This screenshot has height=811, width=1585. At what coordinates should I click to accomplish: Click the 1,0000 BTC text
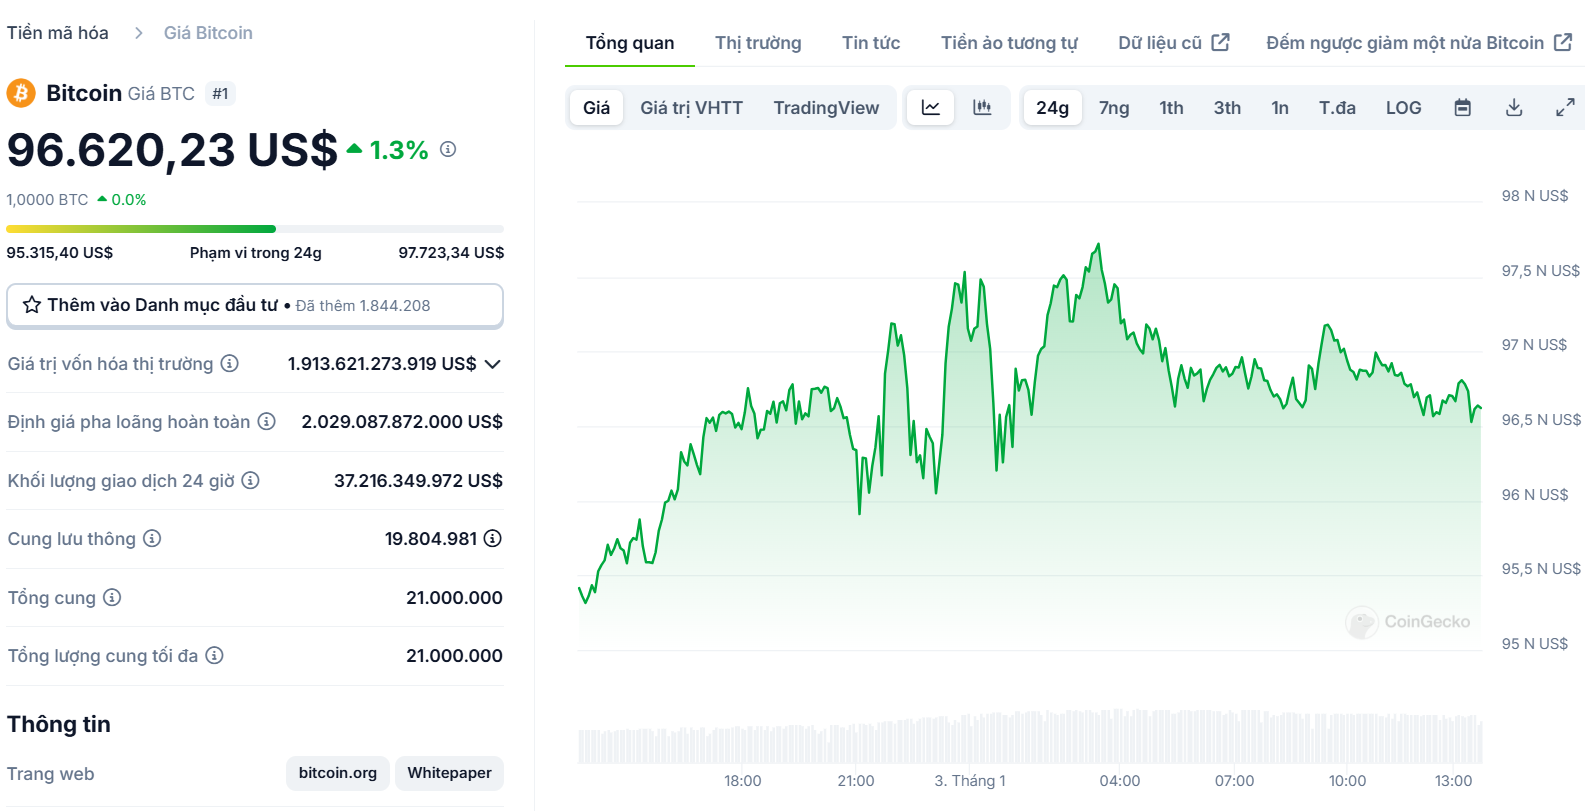[47, 200]
